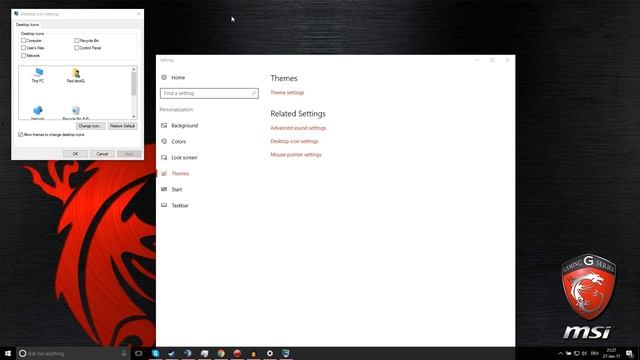Show hidden system tray icons
Viewport: 640px width, 360px height.
560,353
